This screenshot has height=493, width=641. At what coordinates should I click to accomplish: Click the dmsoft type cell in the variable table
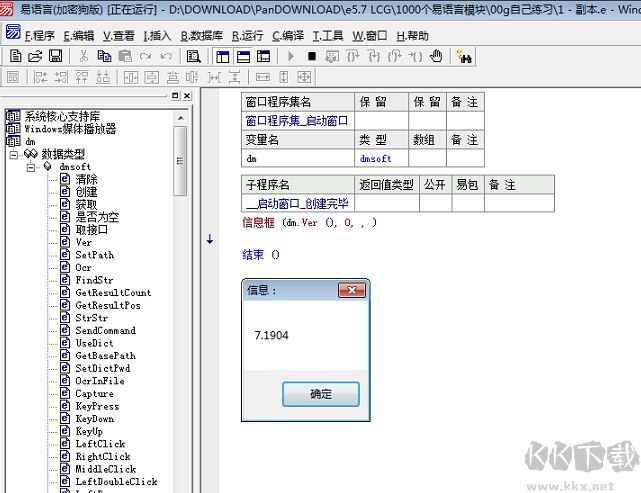pyautogui.click(x=376, y=158)
